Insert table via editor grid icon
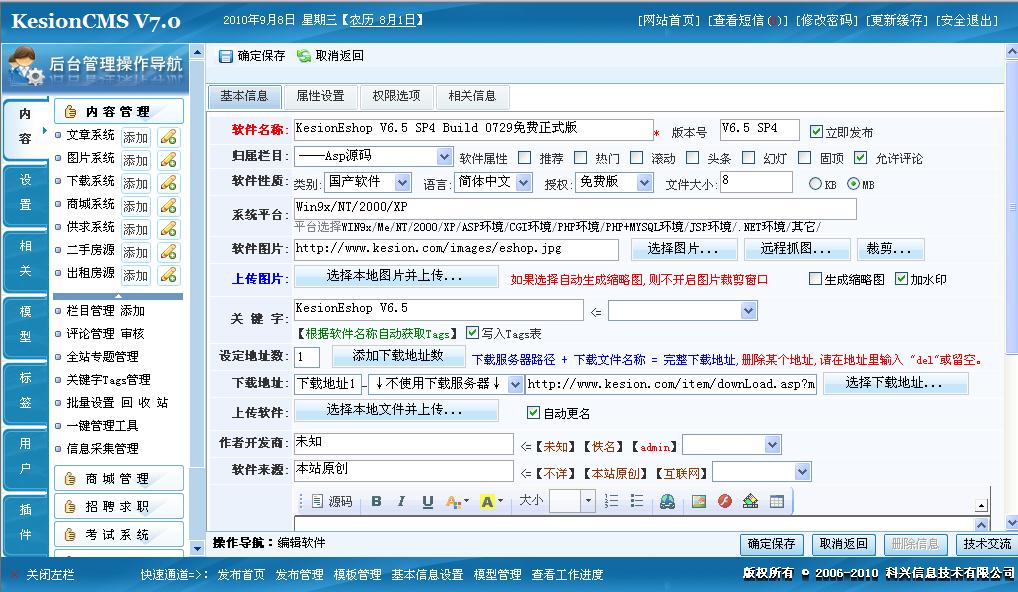1018x592 pixels. [776, 501]
